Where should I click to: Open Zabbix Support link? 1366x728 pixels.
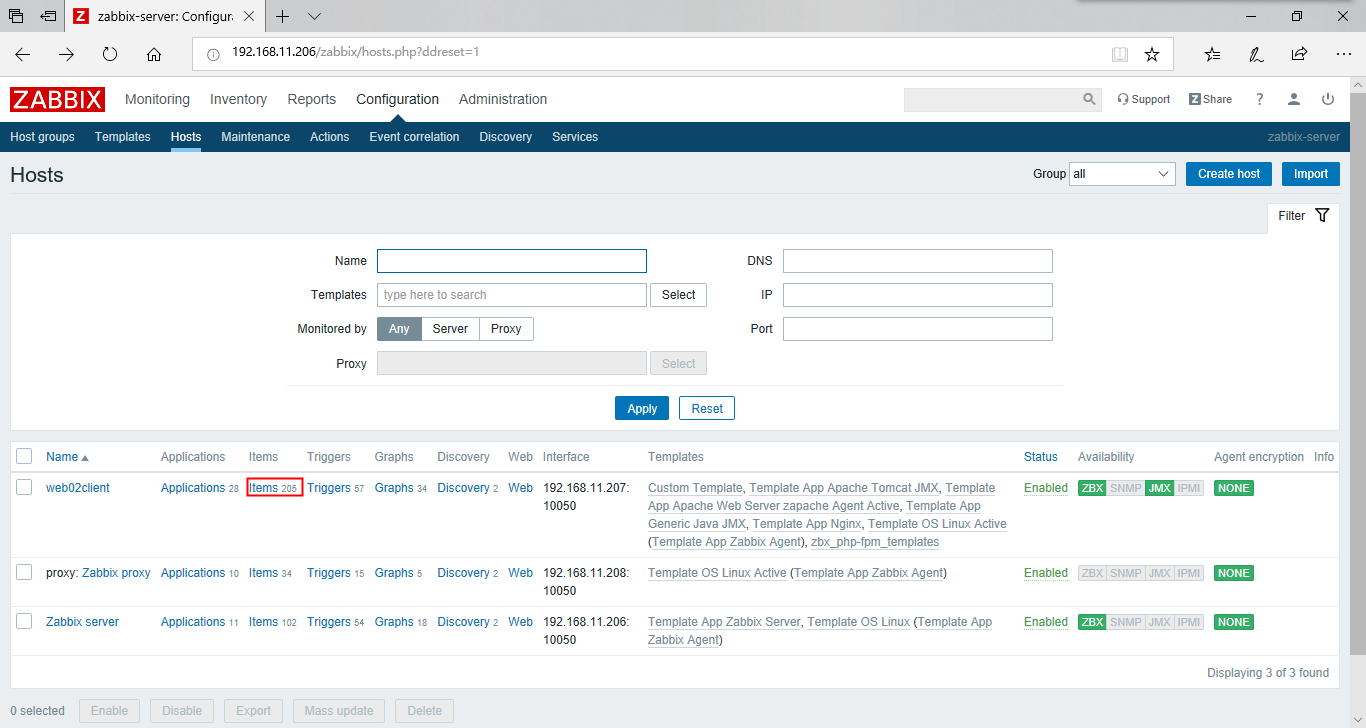click(1143, 99)
